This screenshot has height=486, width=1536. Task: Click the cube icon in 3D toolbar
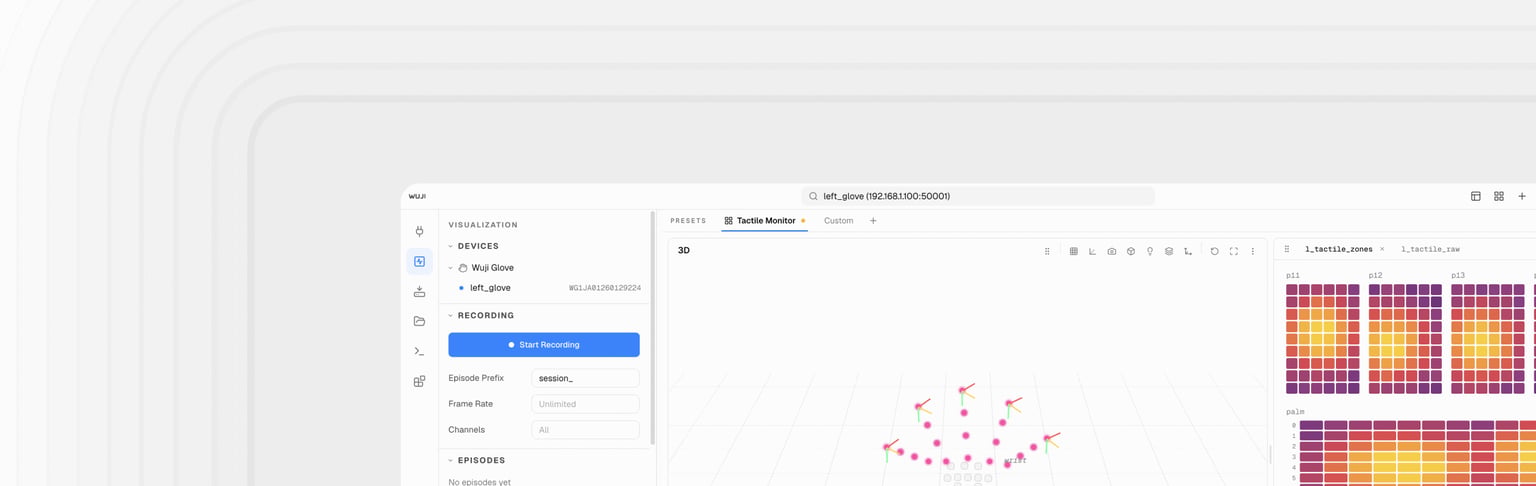(x=1131, y=251)
